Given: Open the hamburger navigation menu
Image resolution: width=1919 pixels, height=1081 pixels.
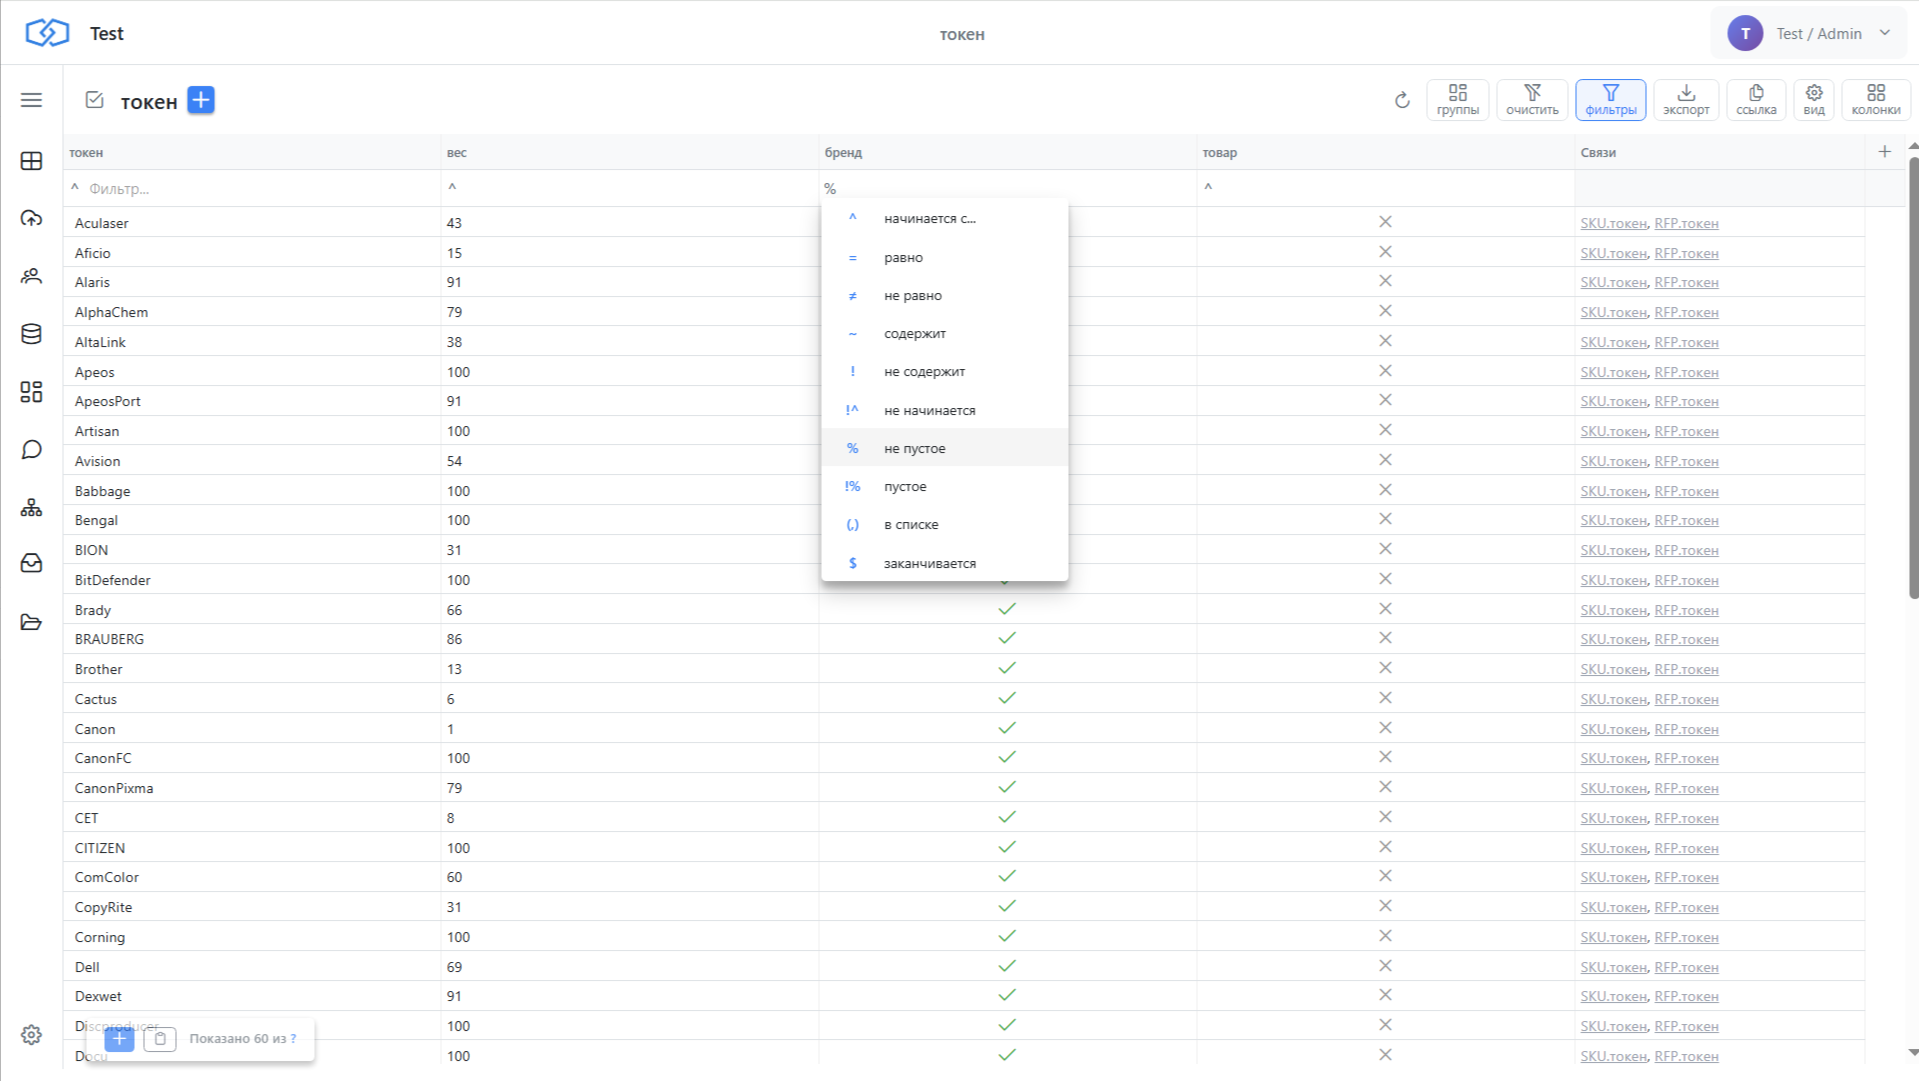Looking at the screenshot, I should (x=31, y=100).
